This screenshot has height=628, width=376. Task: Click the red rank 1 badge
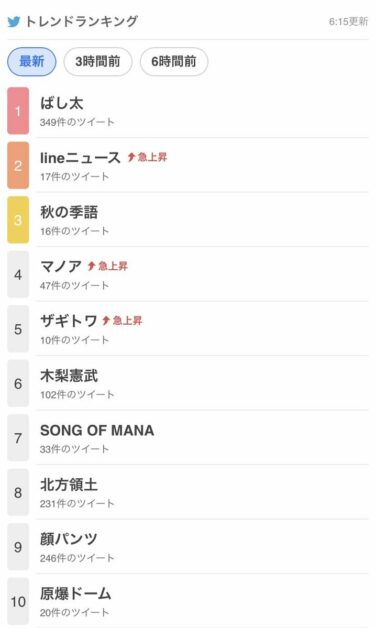tap(18, 111)
